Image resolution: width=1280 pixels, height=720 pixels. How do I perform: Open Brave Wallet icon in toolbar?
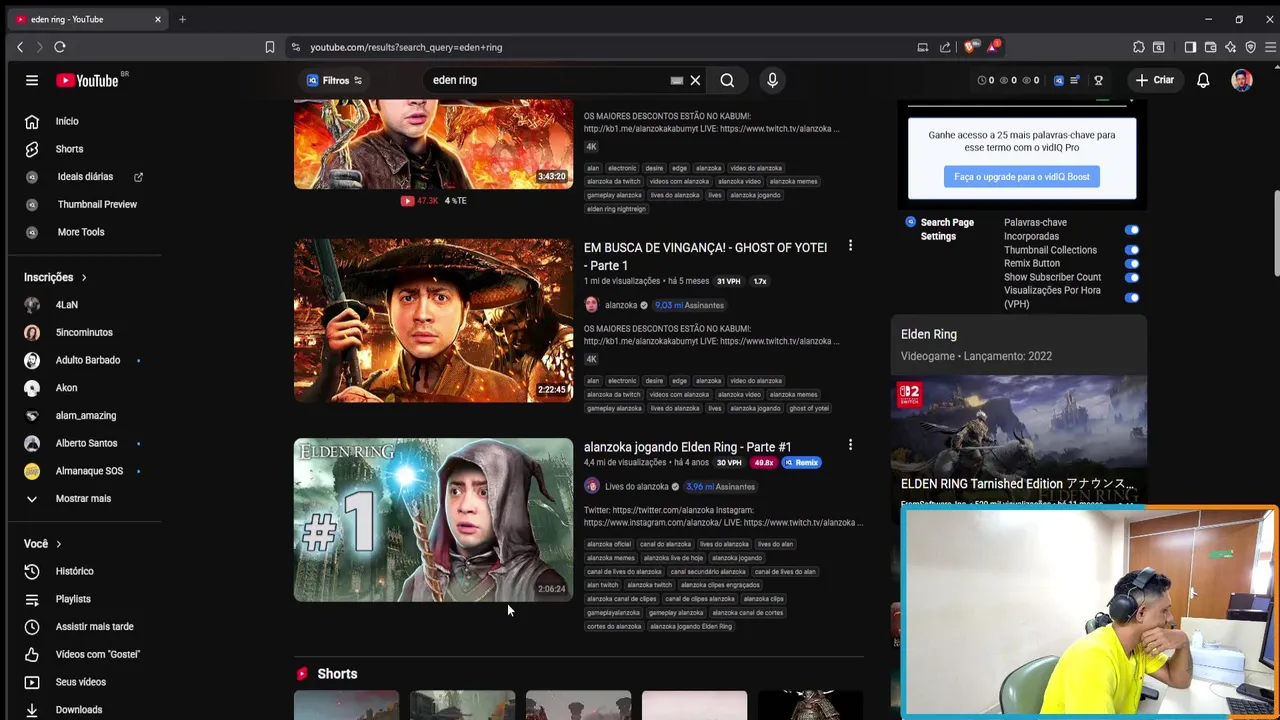(x=1210, y=47)
